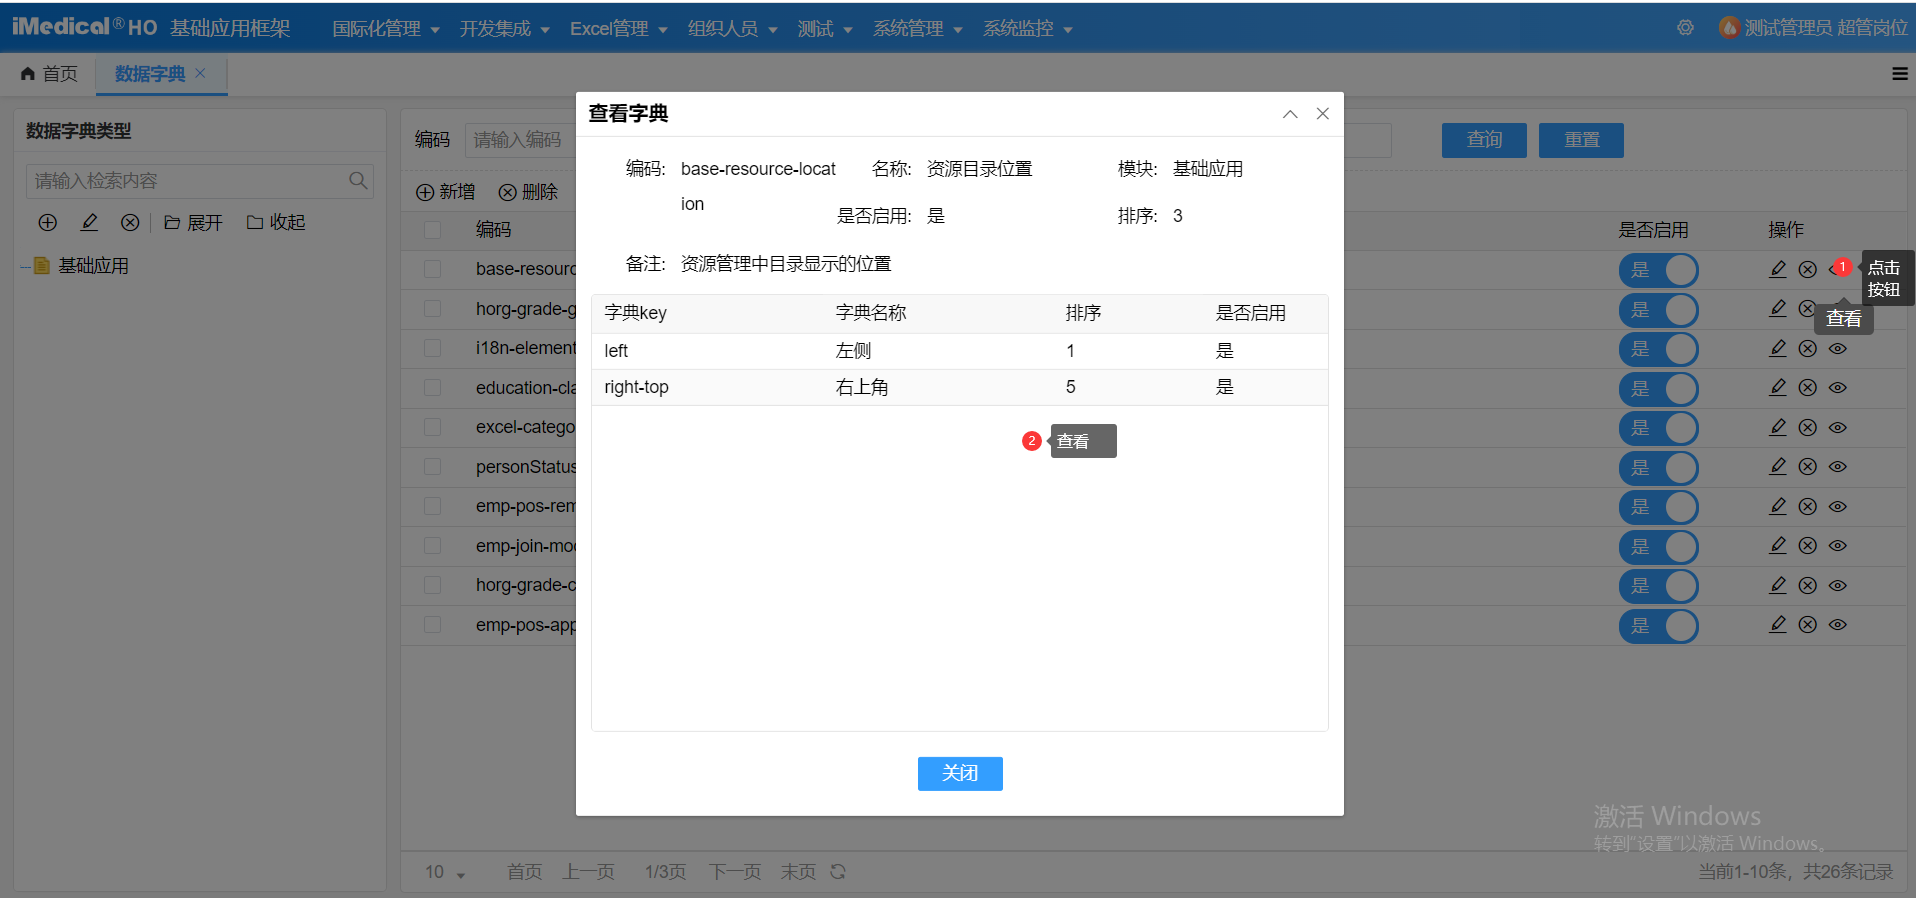
Task: Toggle 是否启用 switch for excel-catego row
Action: tap(1659, 428)
